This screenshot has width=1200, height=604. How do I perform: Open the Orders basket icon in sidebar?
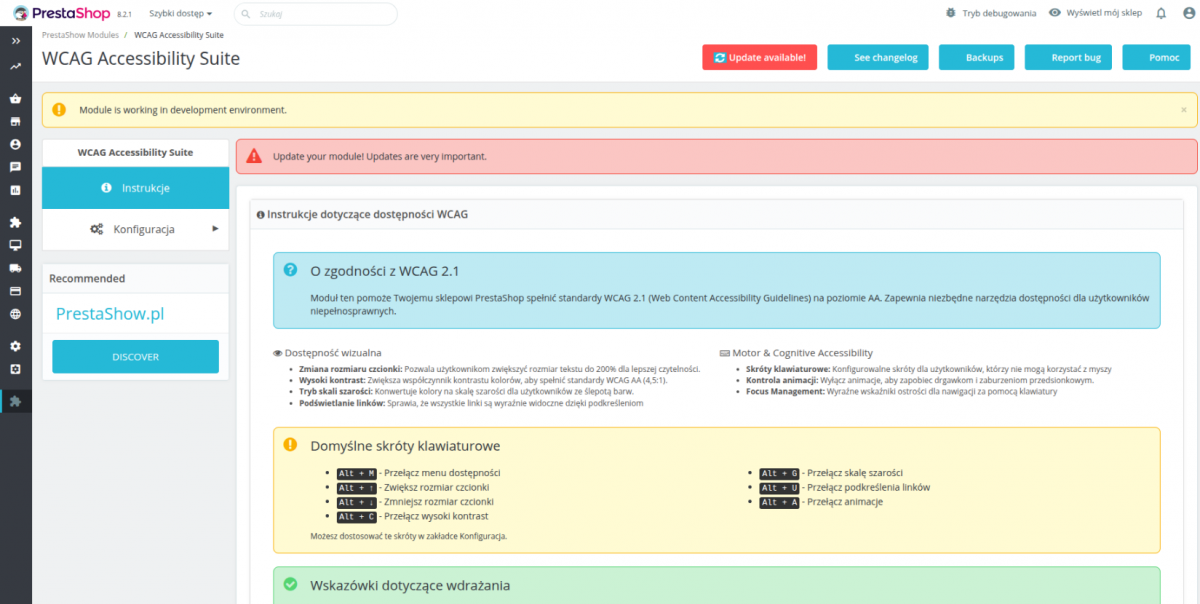16,99
